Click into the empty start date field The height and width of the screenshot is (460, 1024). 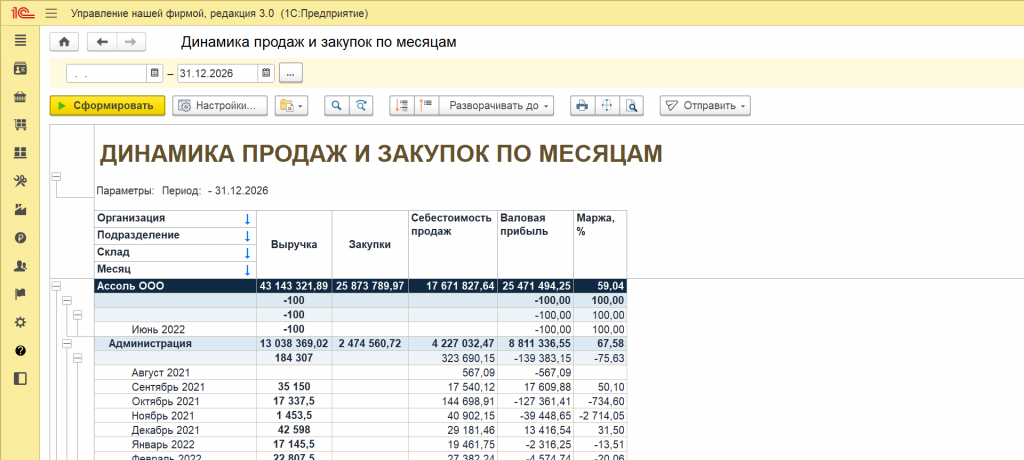(x=107, y=73)
